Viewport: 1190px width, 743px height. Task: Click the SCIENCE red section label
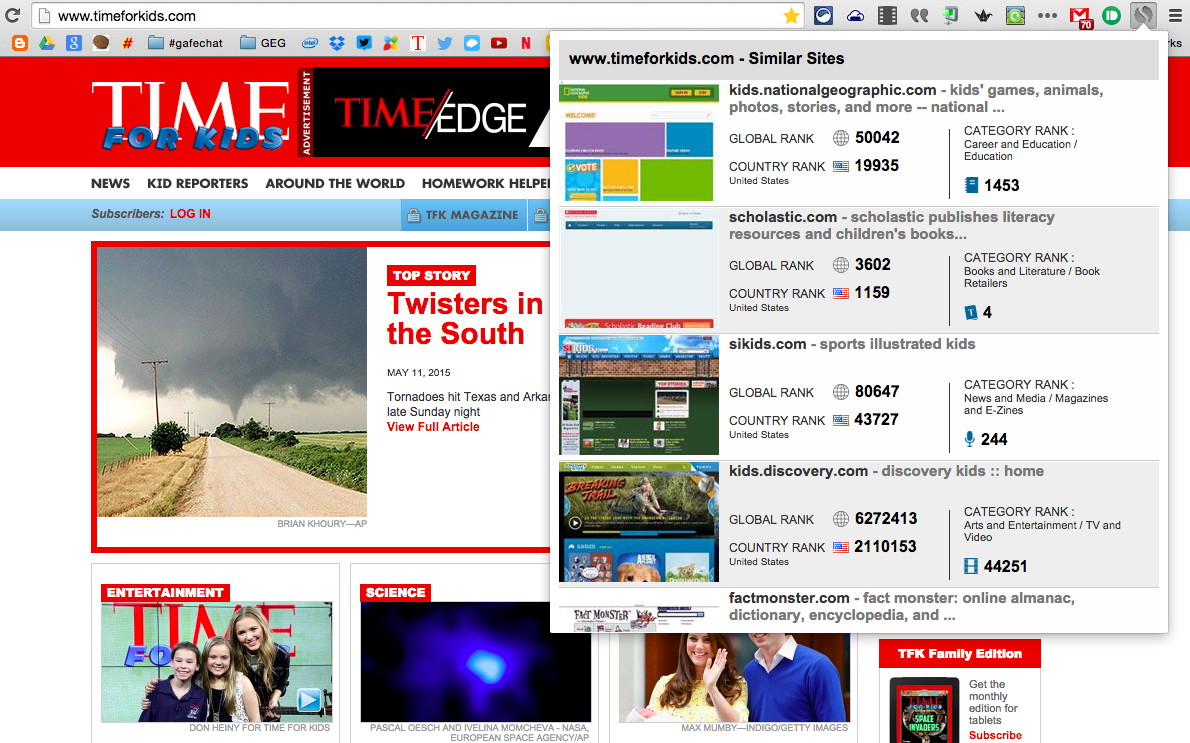pyautogui.click(x=395, y=593)
